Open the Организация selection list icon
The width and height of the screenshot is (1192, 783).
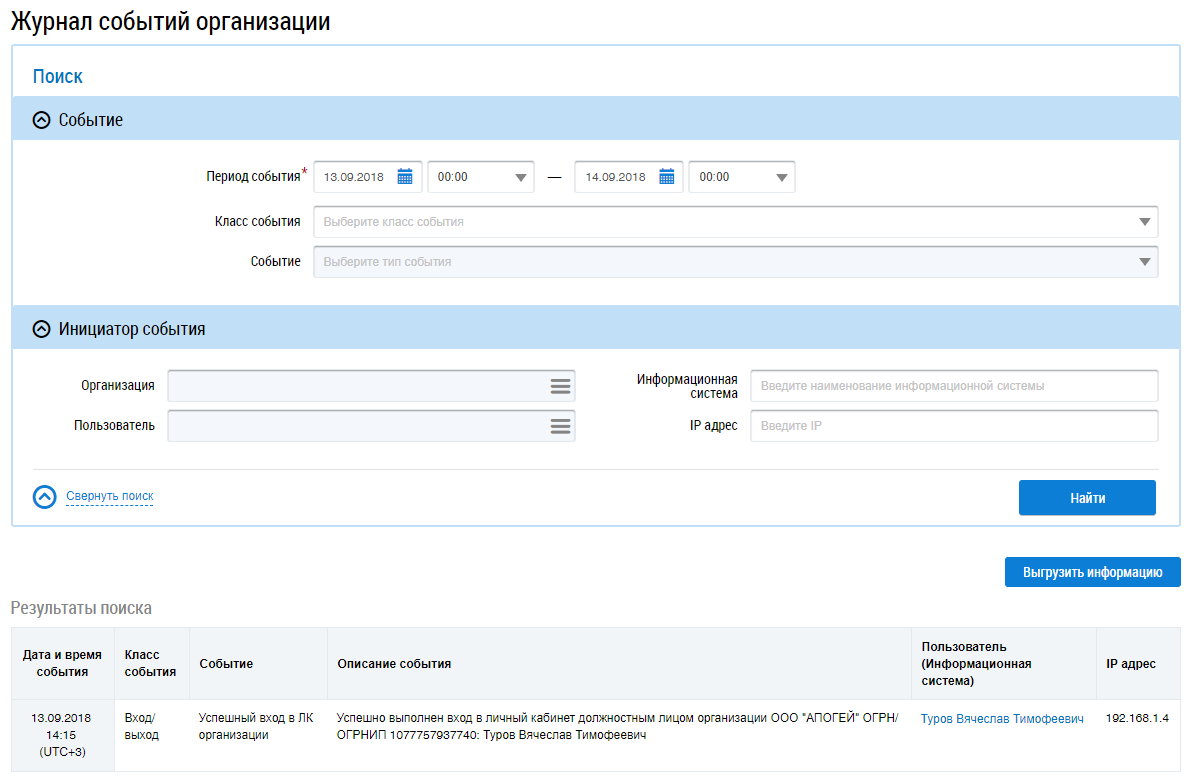[x=560, y=386]
